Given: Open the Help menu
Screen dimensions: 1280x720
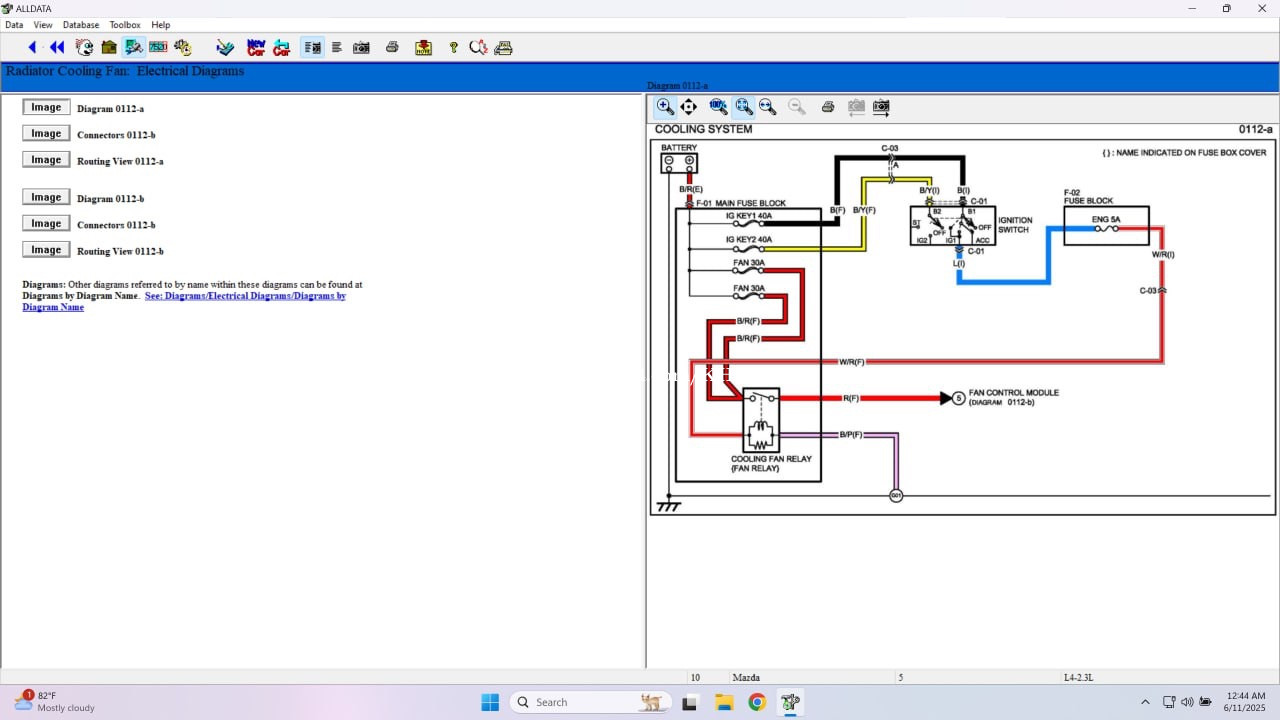Looking at the screenshot, I should [x=161, y=24].
